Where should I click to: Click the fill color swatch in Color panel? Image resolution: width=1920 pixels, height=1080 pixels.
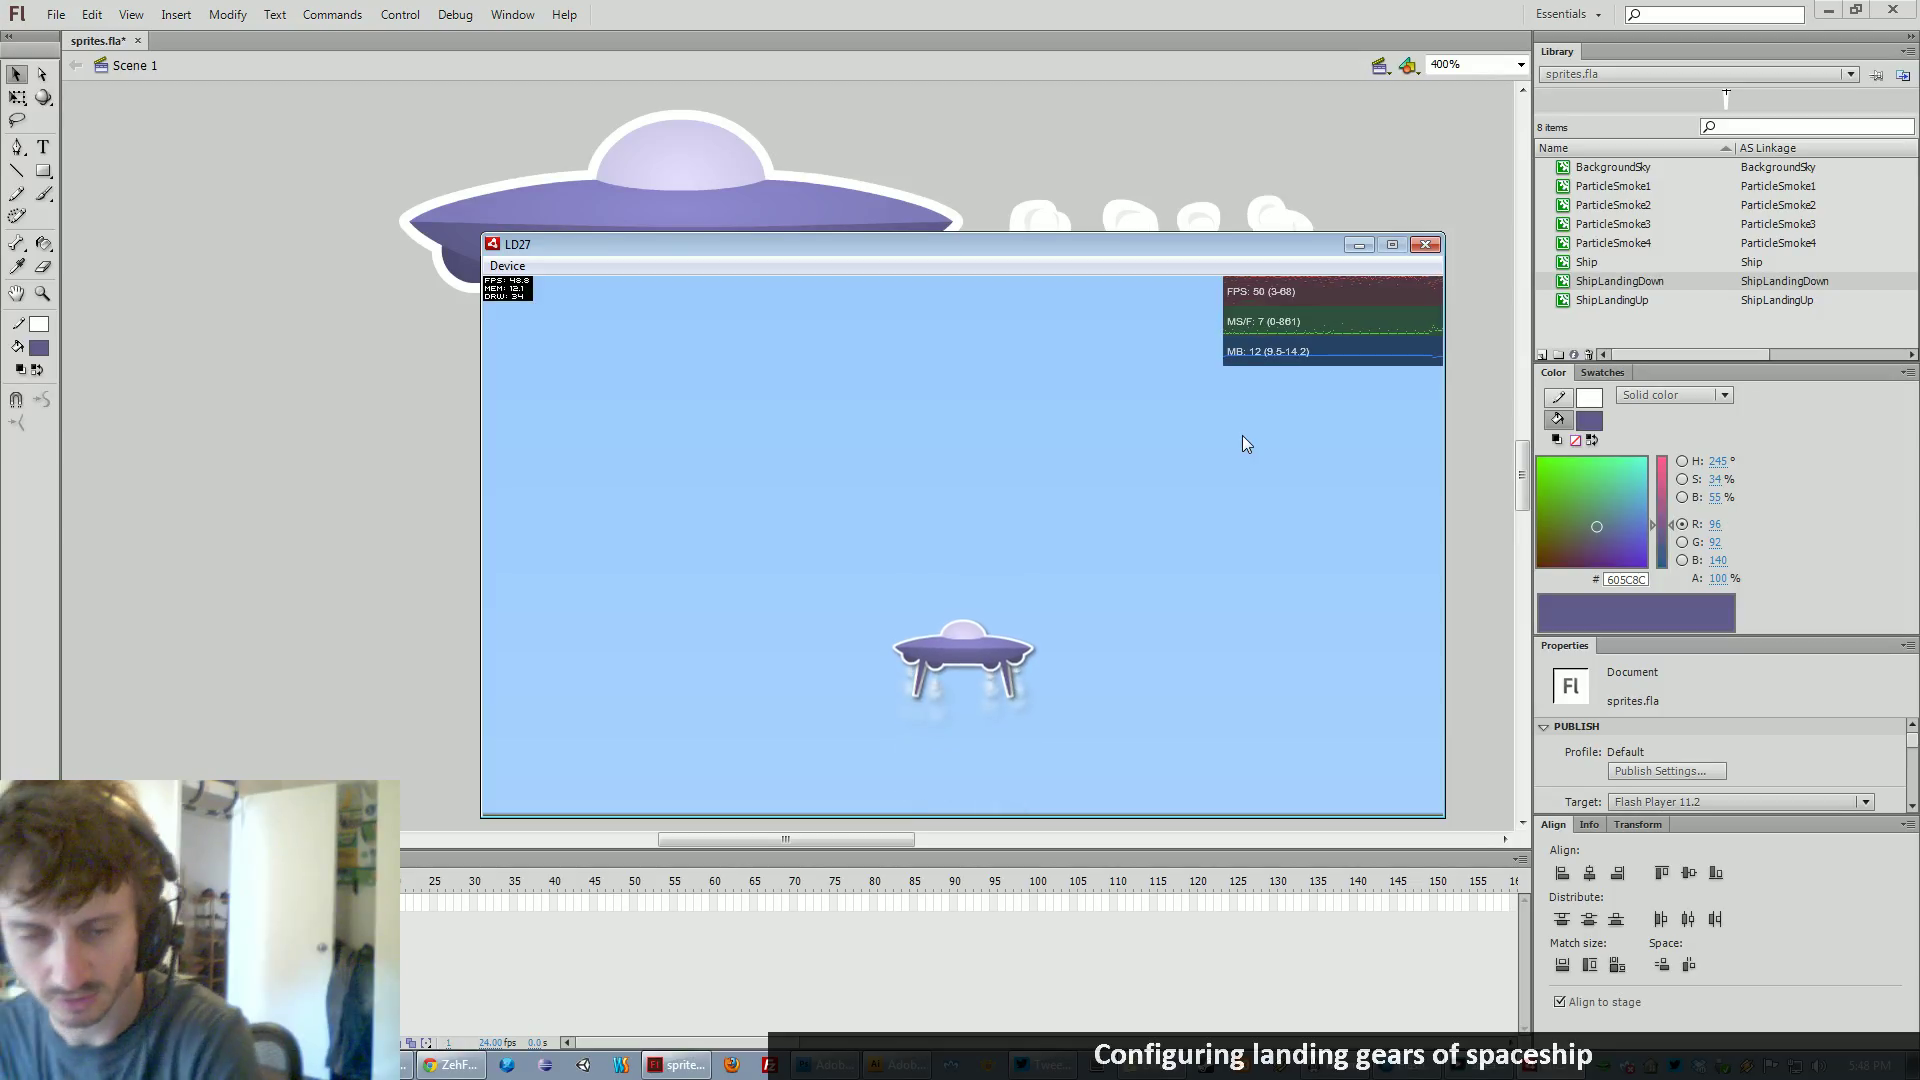click(x=1589, y=421)
